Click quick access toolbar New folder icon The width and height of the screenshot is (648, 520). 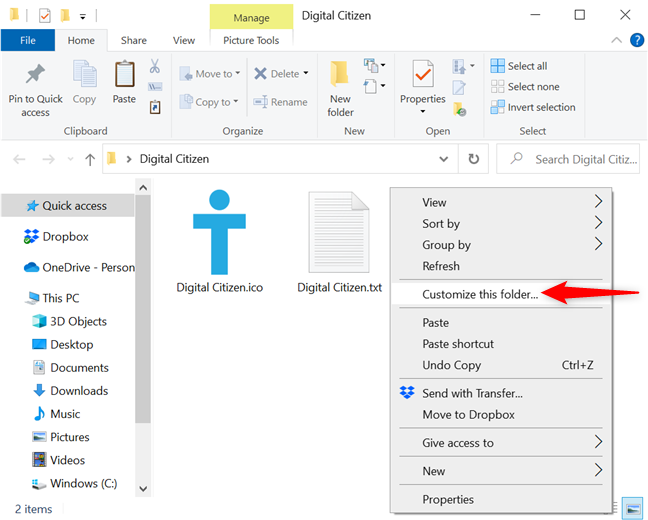(65, 16)
